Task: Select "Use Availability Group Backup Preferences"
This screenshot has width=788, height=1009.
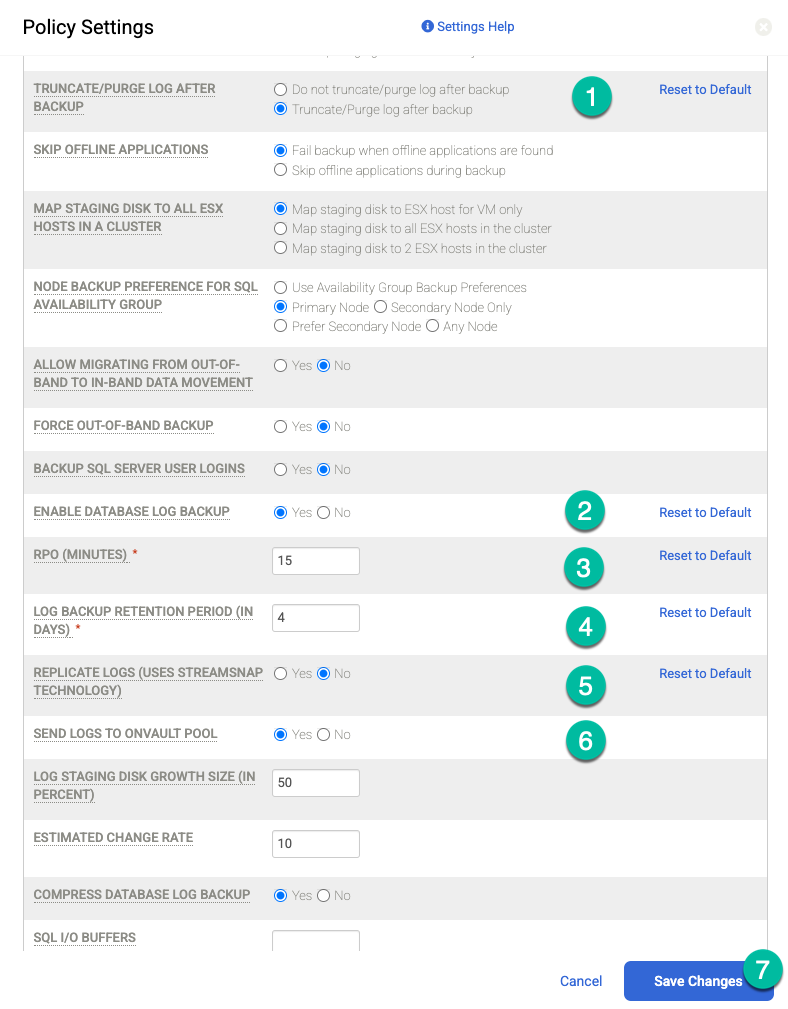Action: pyautogui.click(x=281, y=287)
